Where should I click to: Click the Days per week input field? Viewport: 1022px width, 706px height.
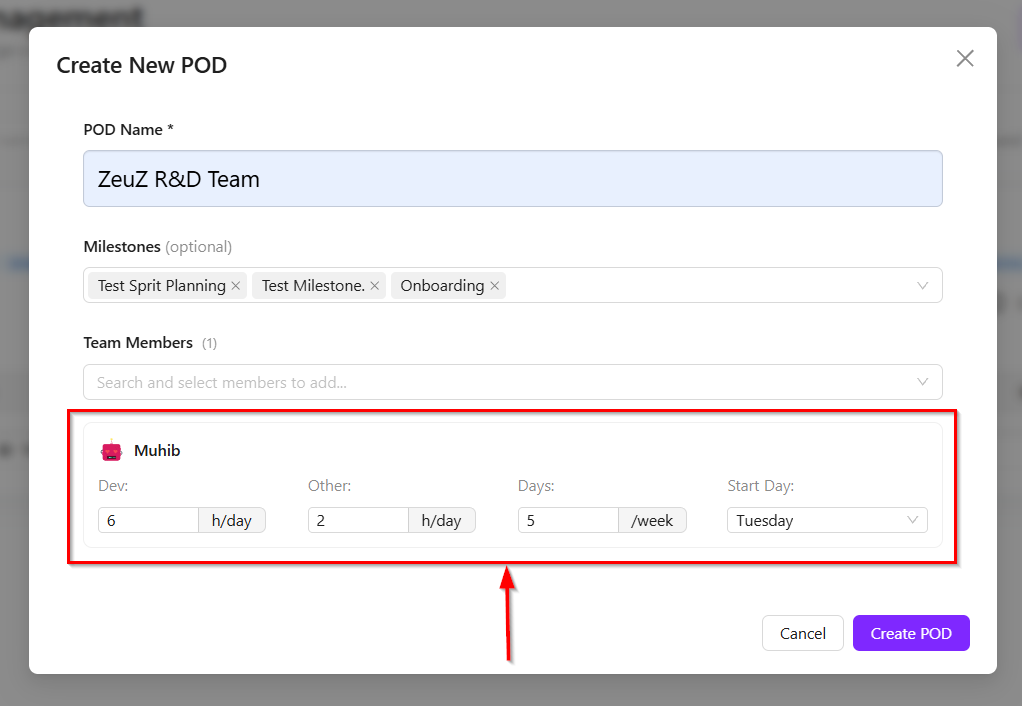coord(568,520)
